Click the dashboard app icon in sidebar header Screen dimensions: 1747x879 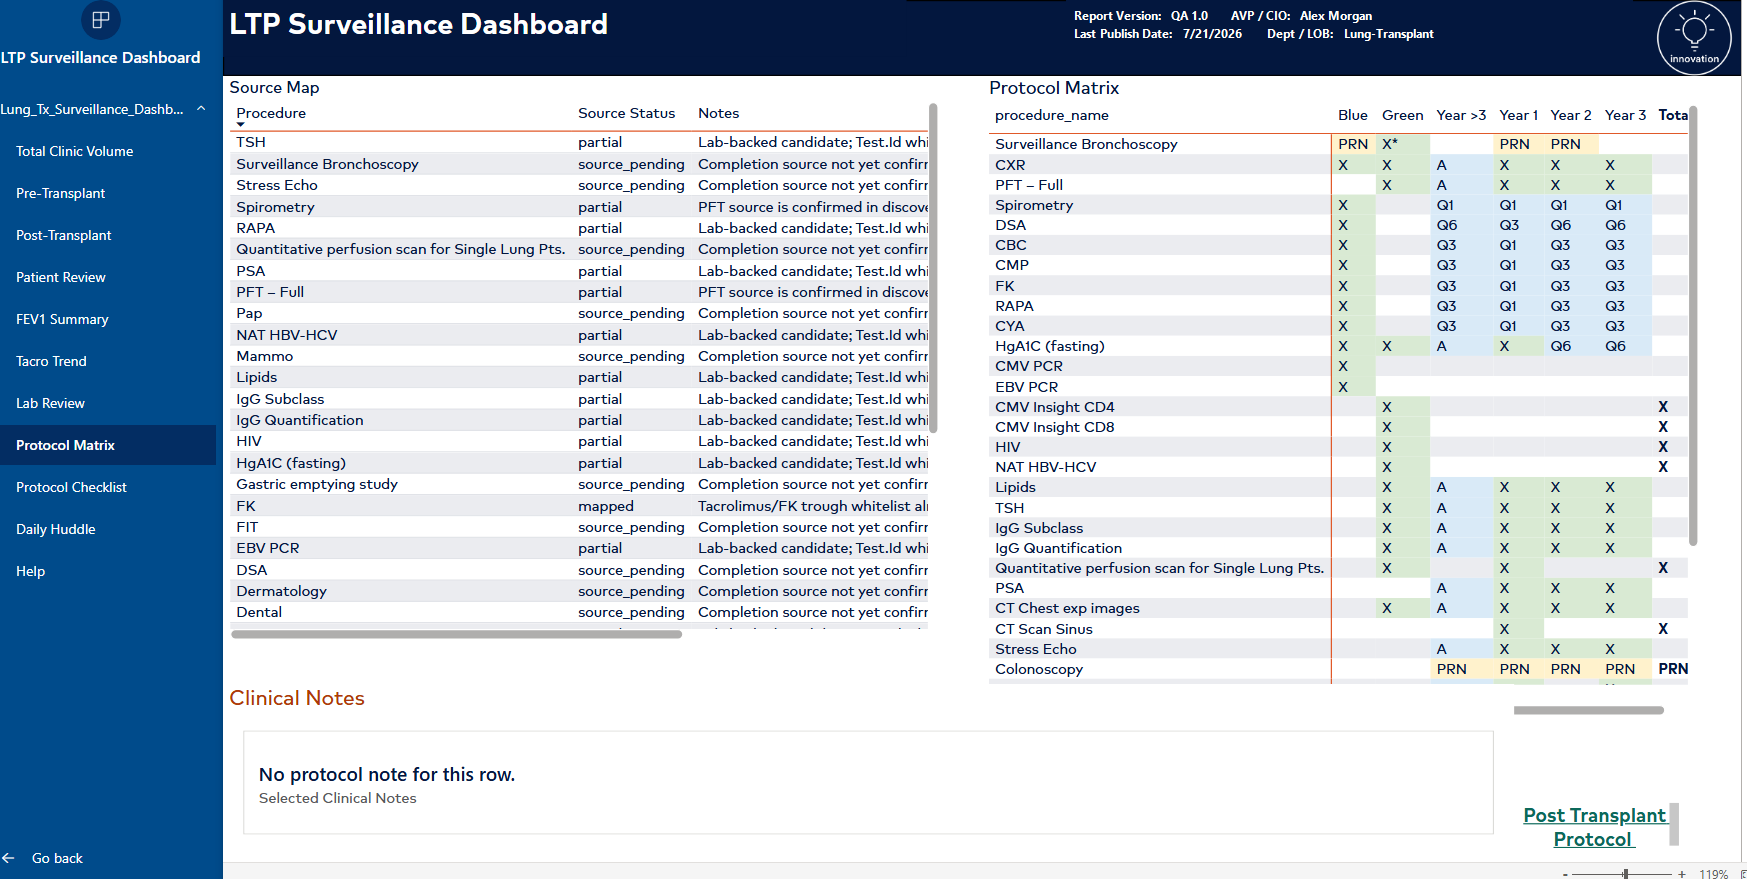(x=100, y=19)
